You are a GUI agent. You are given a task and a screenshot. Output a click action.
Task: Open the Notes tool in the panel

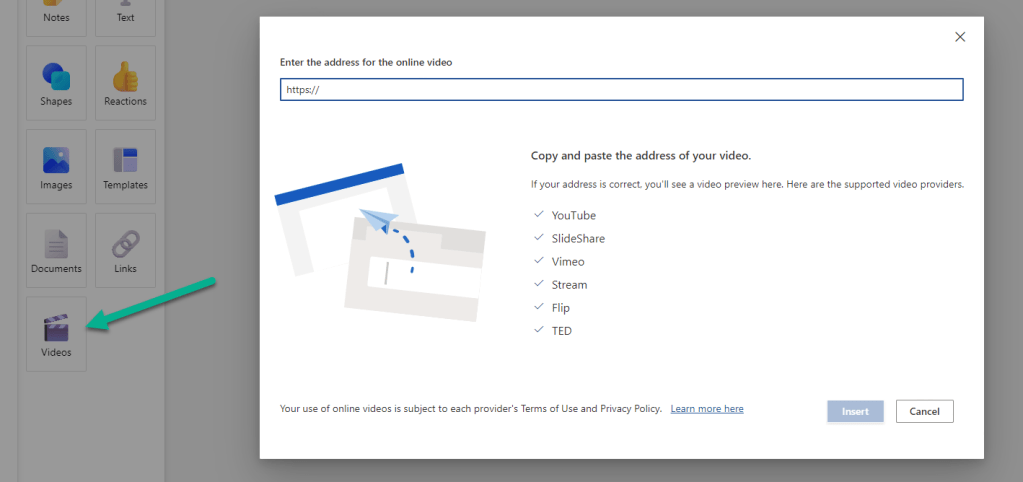click(56, 12)
